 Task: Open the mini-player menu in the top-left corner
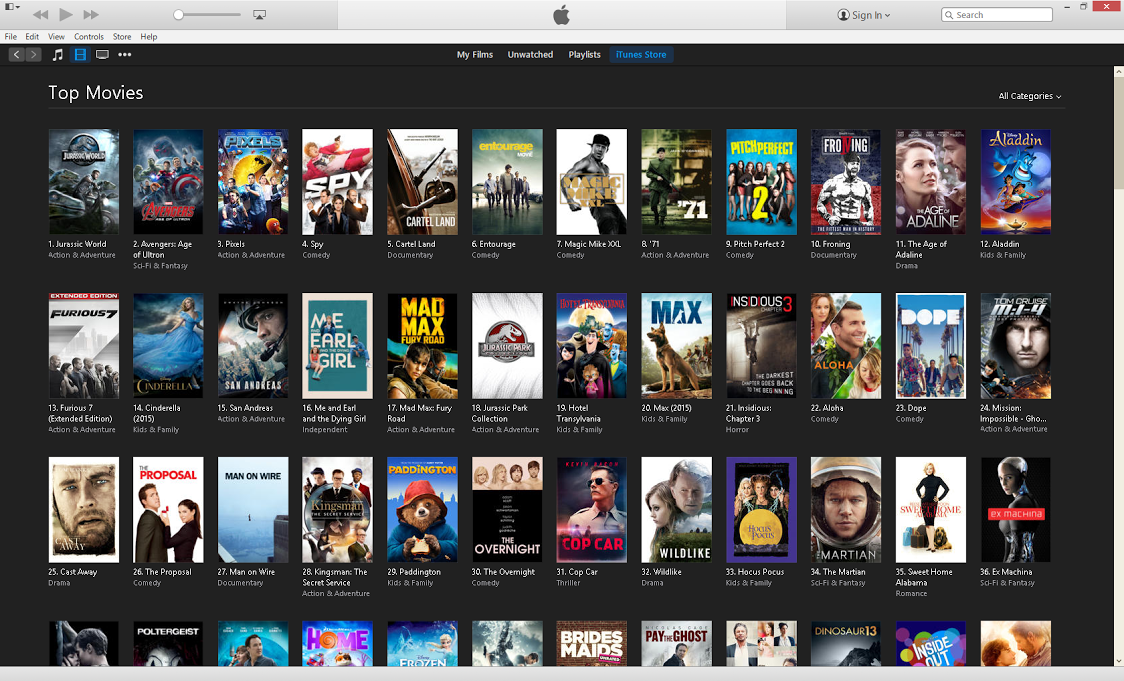[12, 6]
